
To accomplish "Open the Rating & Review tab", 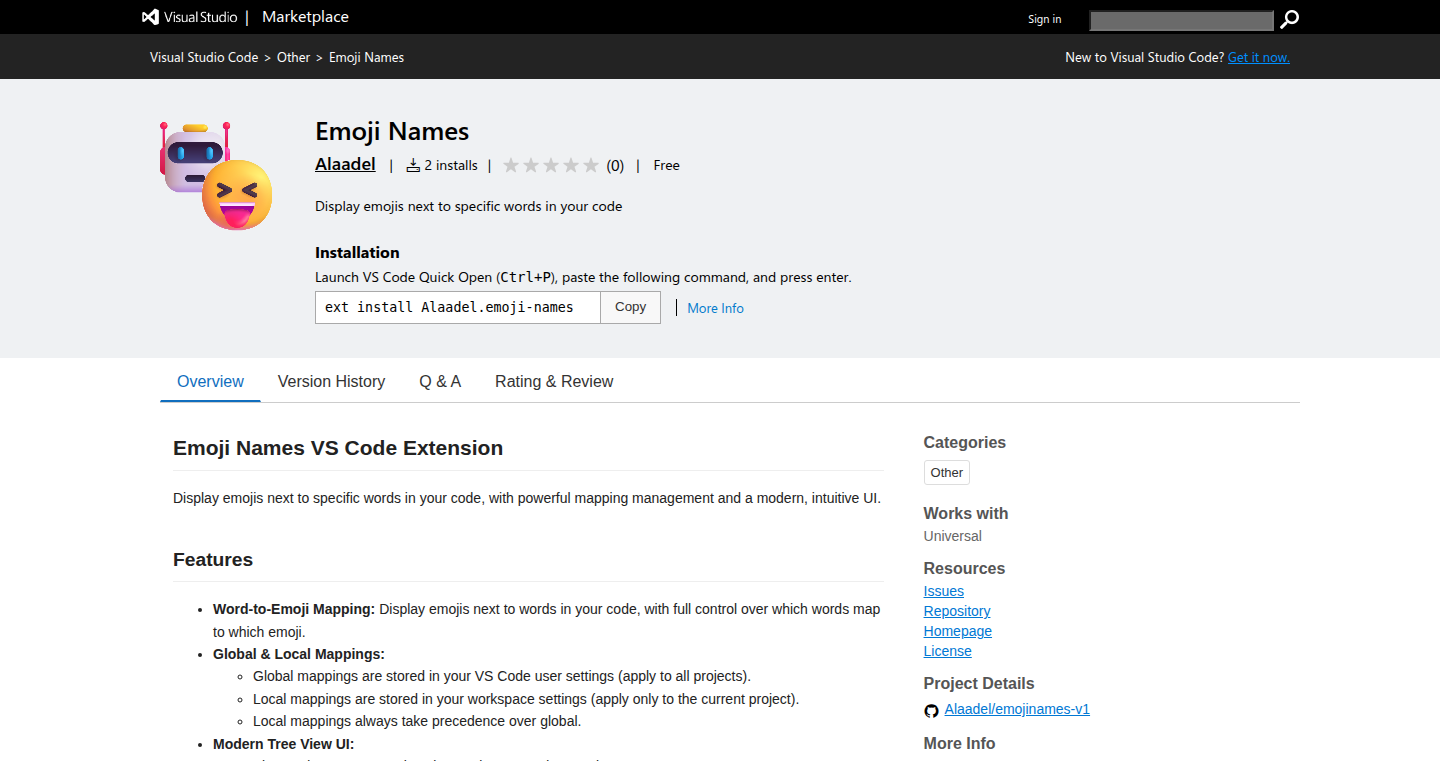I will tap(554, 381).
